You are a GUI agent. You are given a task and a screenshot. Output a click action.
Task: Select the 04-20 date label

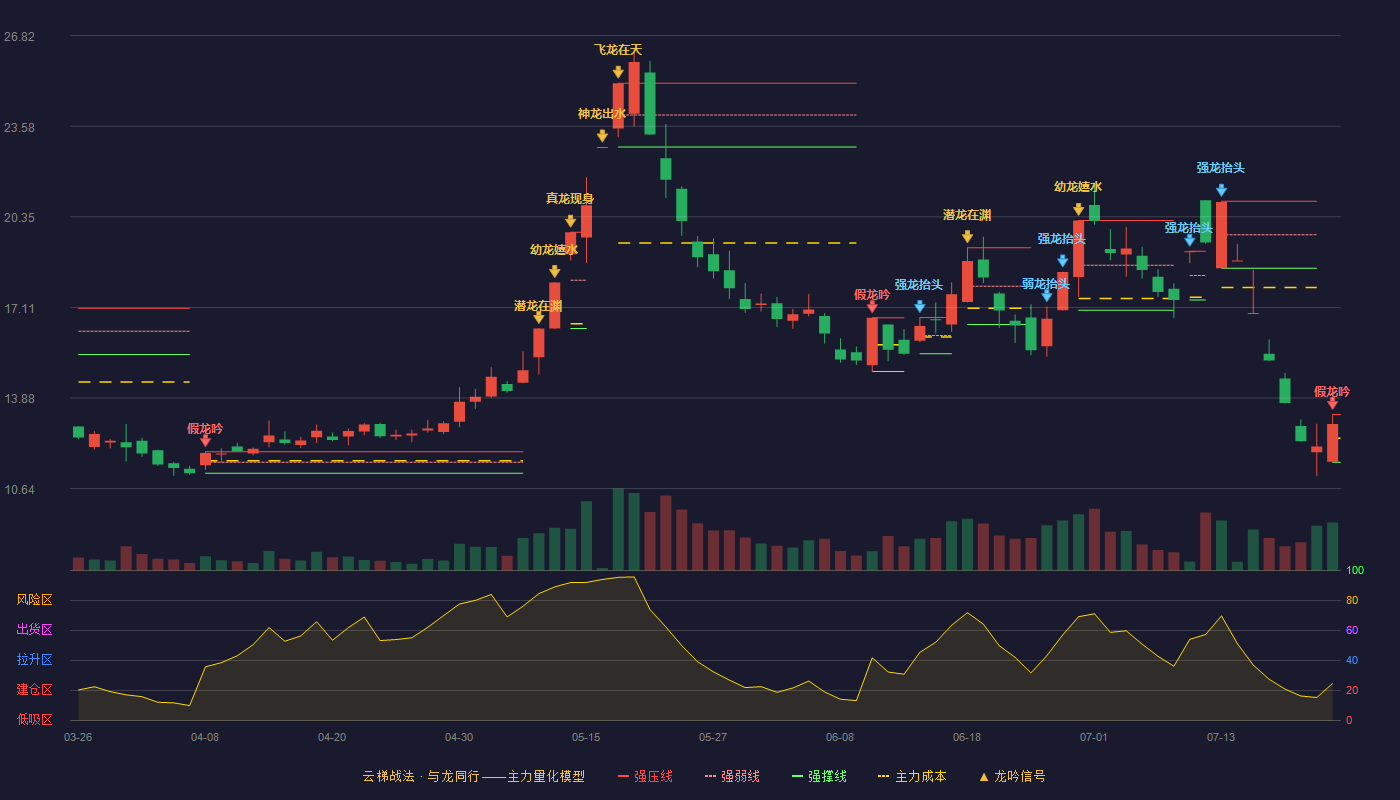click(x=332, y=737)
